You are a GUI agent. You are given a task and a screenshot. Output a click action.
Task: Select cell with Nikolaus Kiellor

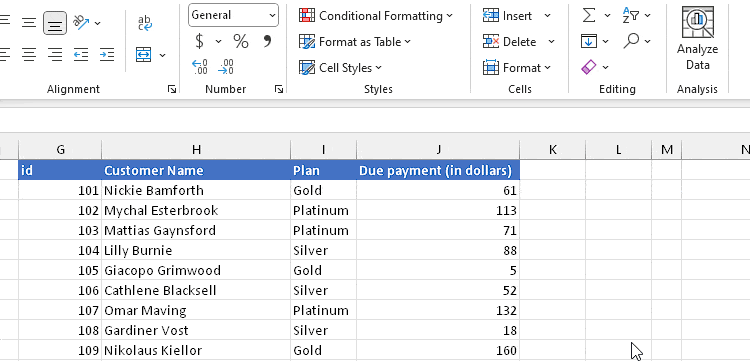[196, 350]
